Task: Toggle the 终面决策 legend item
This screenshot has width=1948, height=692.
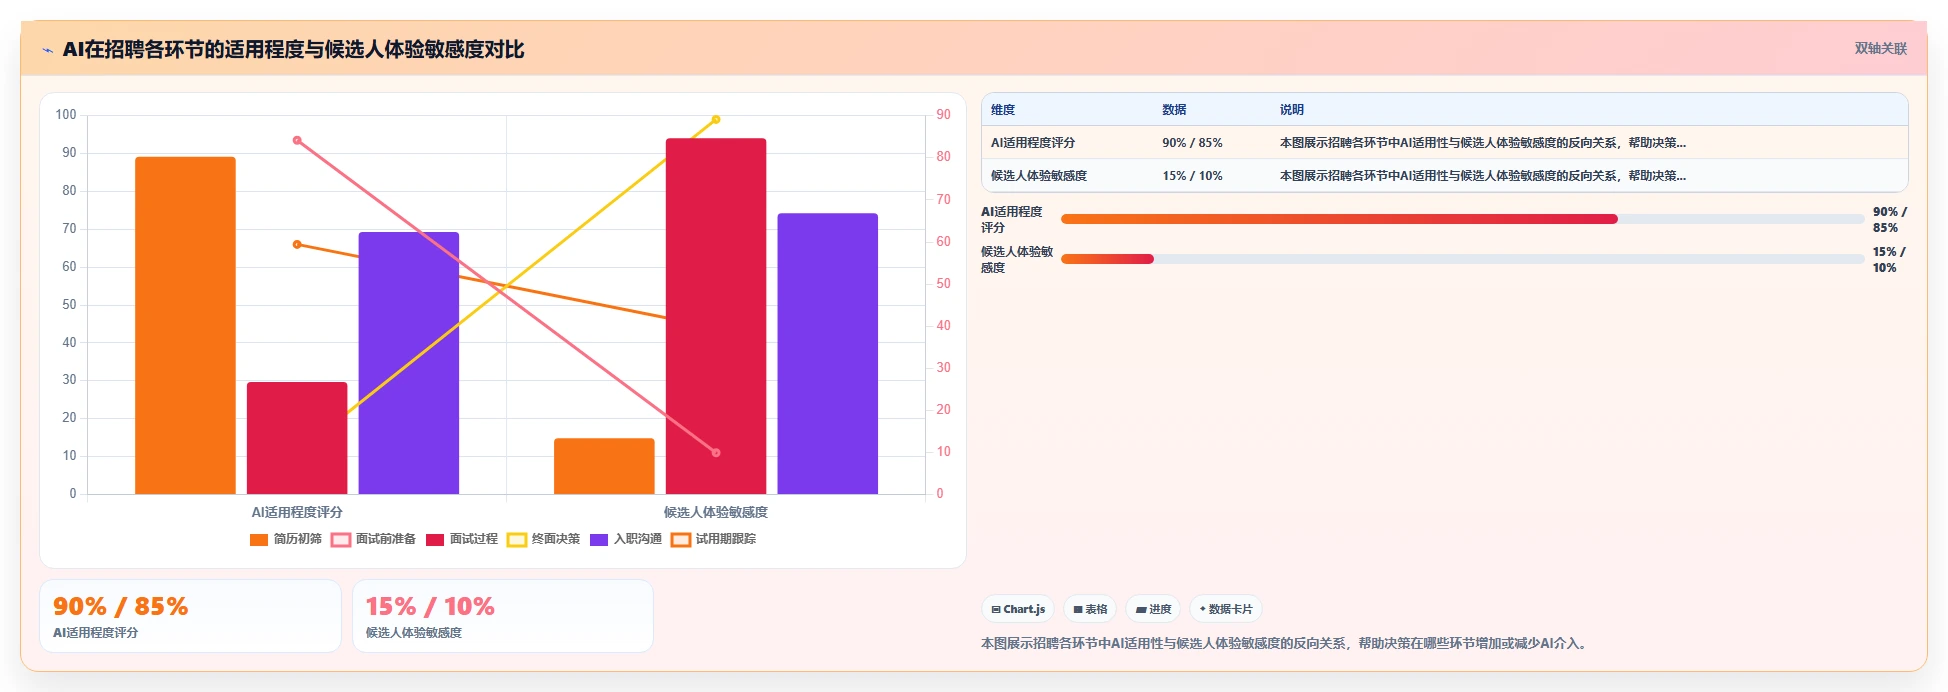Action: click(544, 540)
